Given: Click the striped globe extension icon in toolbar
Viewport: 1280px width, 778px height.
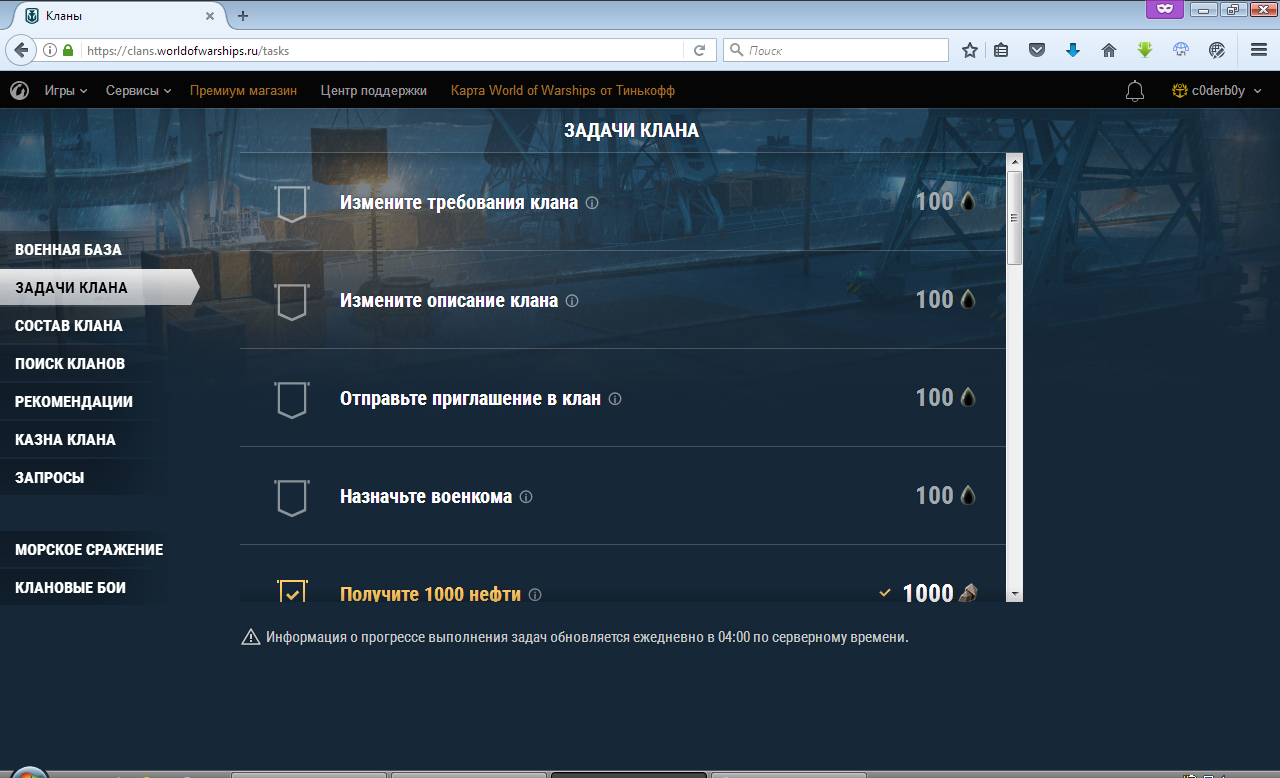Looking at the screenshot, I should coord(1217,50).
